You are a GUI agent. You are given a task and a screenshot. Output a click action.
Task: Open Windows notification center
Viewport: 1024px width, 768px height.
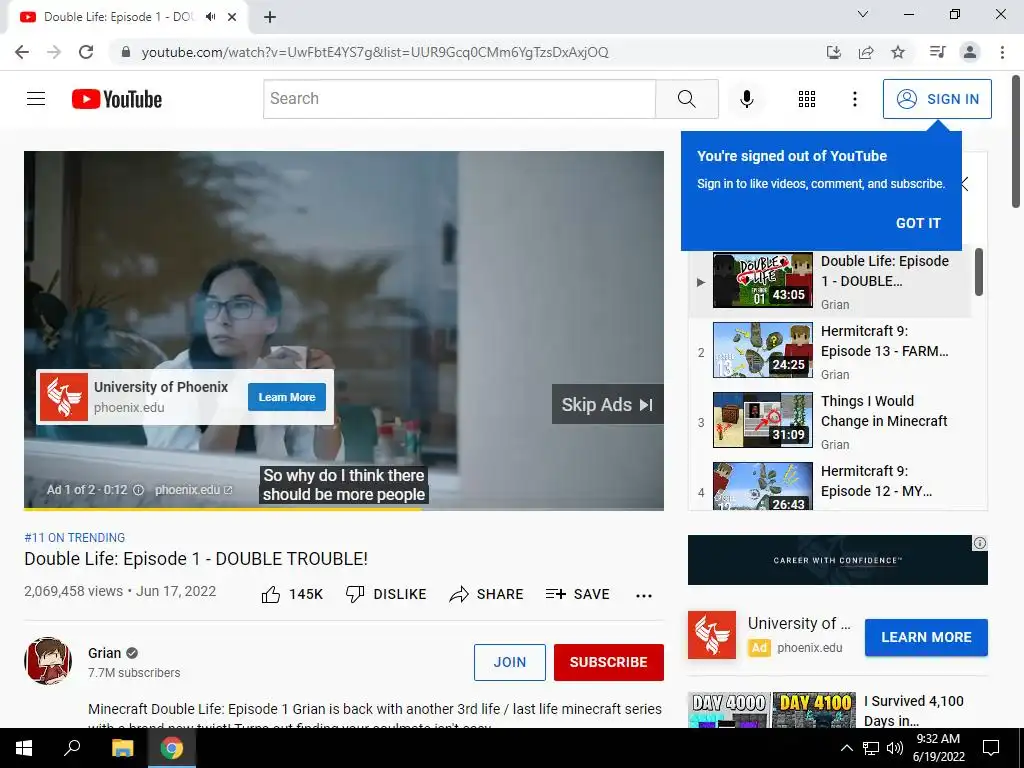pyautogui.click(x=991, y=748)
